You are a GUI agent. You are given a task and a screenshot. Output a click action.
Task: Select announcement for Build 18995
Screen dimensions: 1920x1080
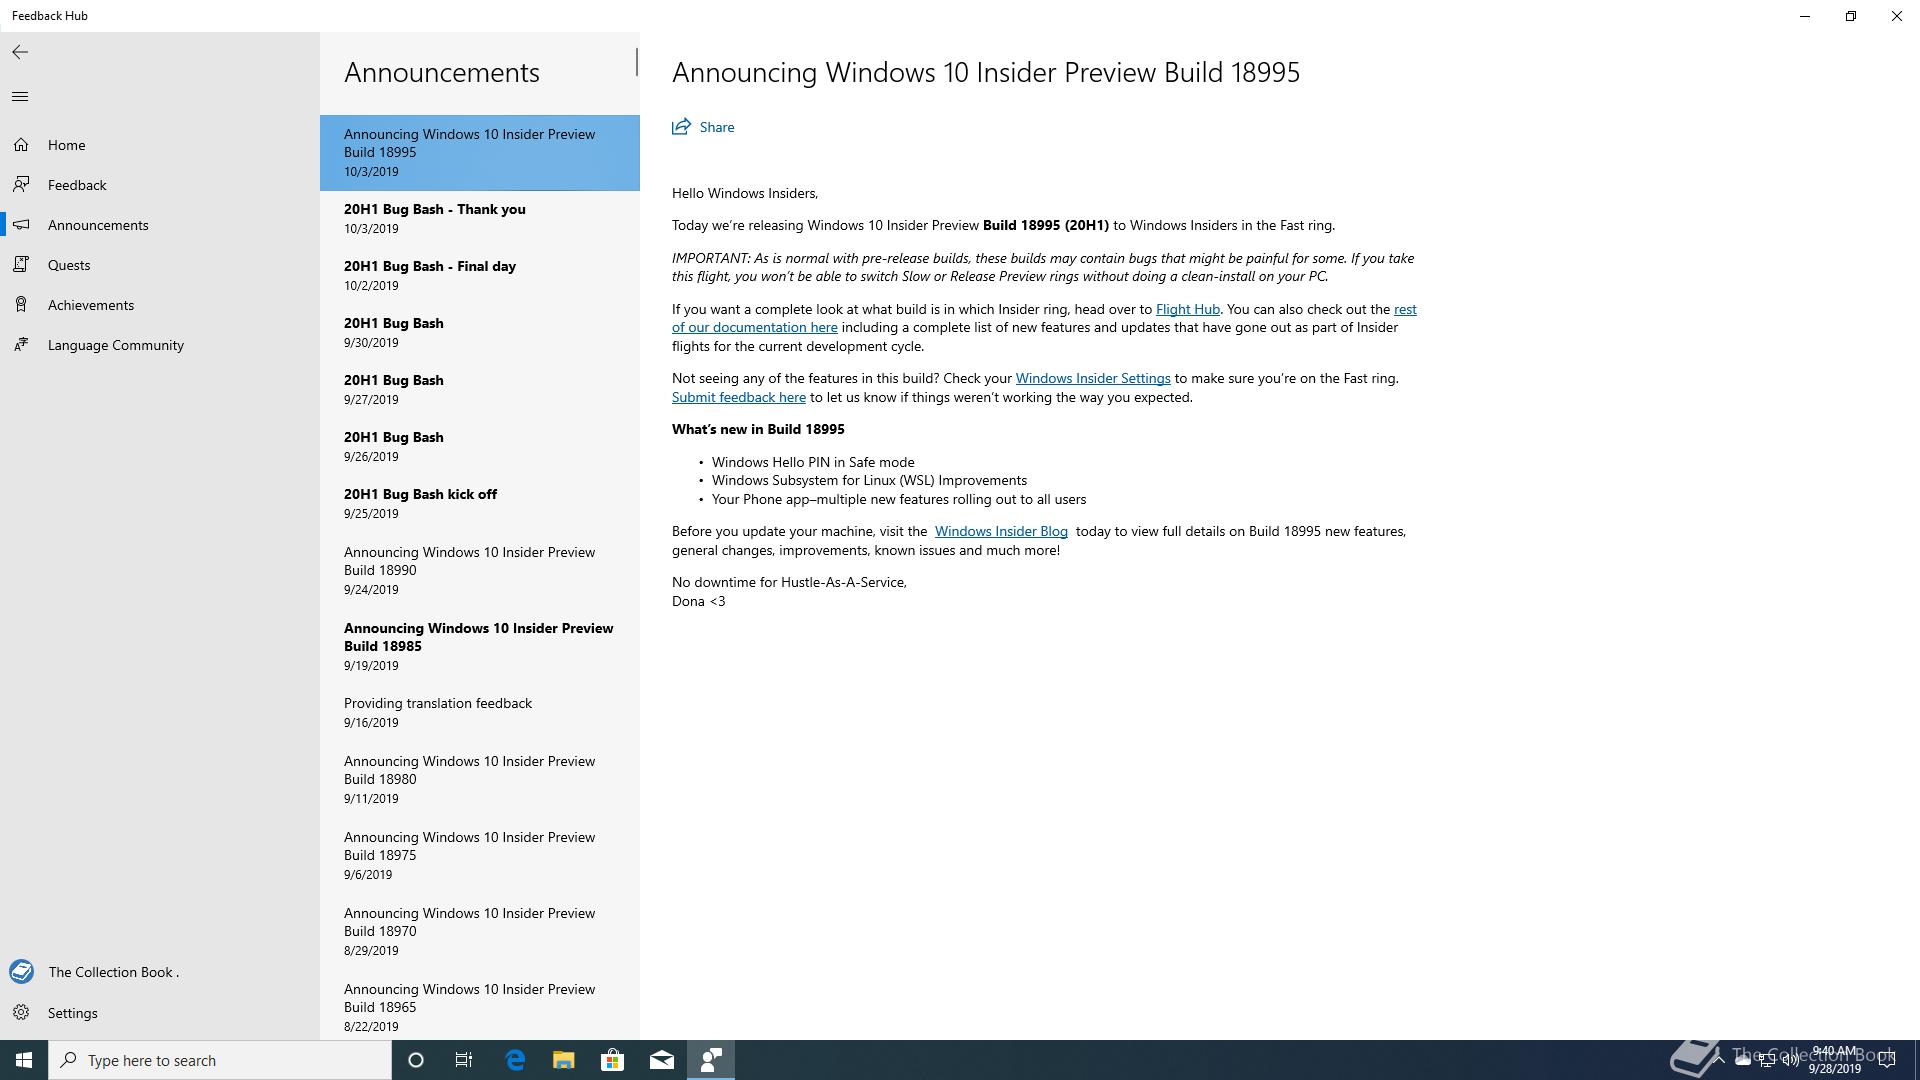pyautogui.click(x=480, y=152)
